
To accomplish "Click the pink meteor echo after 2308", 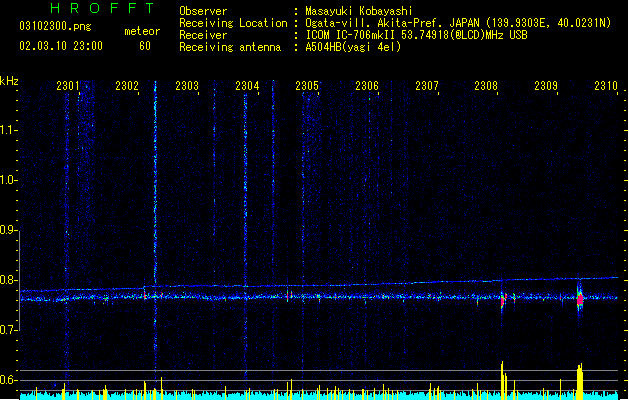I will (503, 300).
